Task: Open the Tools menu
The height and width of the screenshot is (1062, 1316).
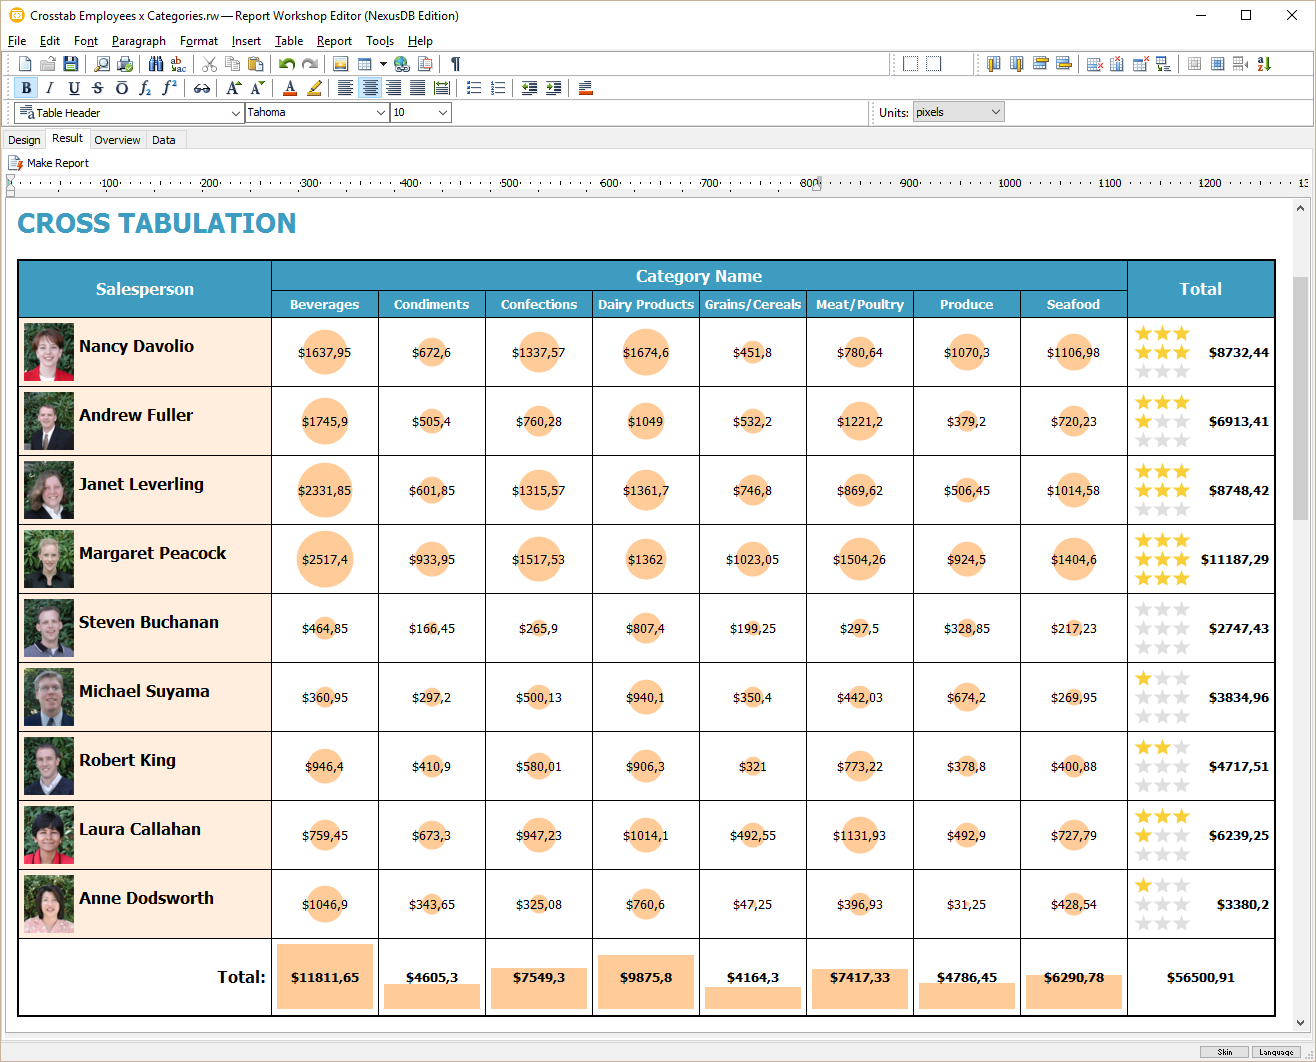Action: pyautogui.click(x=380, y=41)
